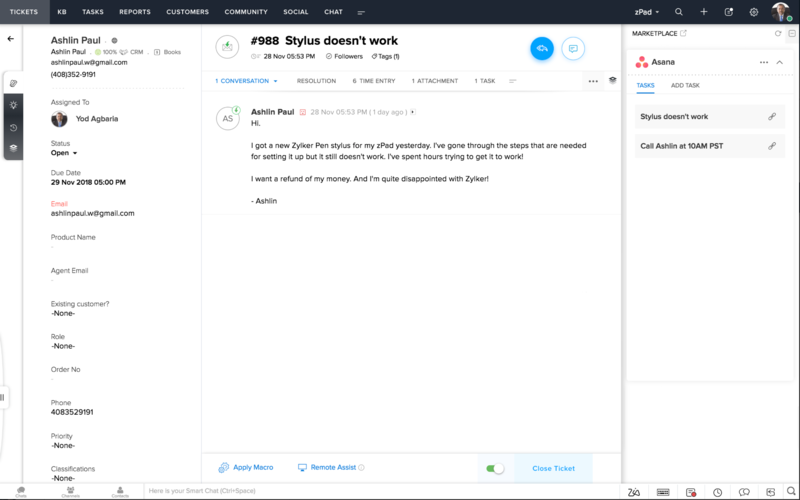Refresh the Marketplace panel

coord(778,34)
